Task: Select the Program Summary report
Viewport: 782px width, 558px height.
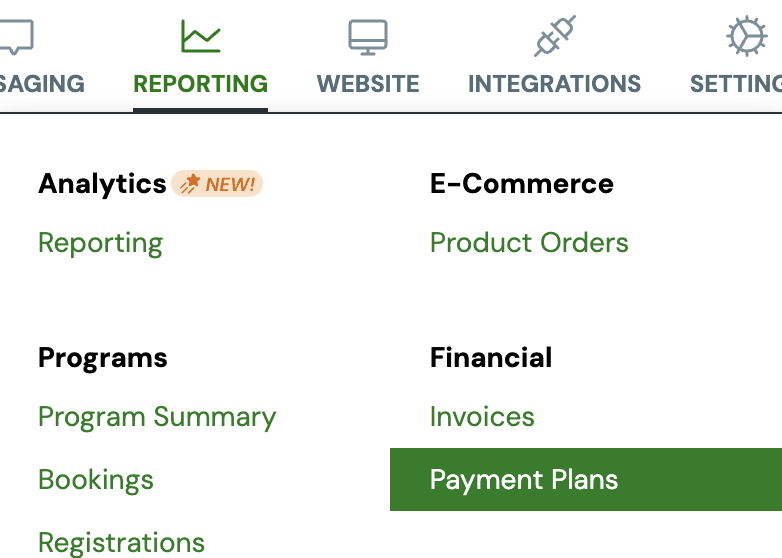Action: pyautogui.click(x=157, y=417)
